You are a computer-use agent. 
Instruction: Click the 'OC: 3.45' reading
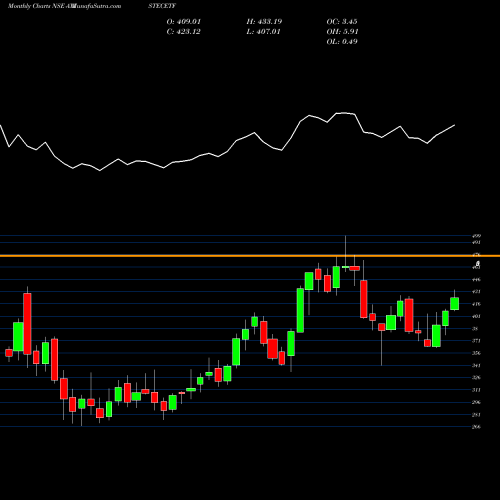click(342, 22)
